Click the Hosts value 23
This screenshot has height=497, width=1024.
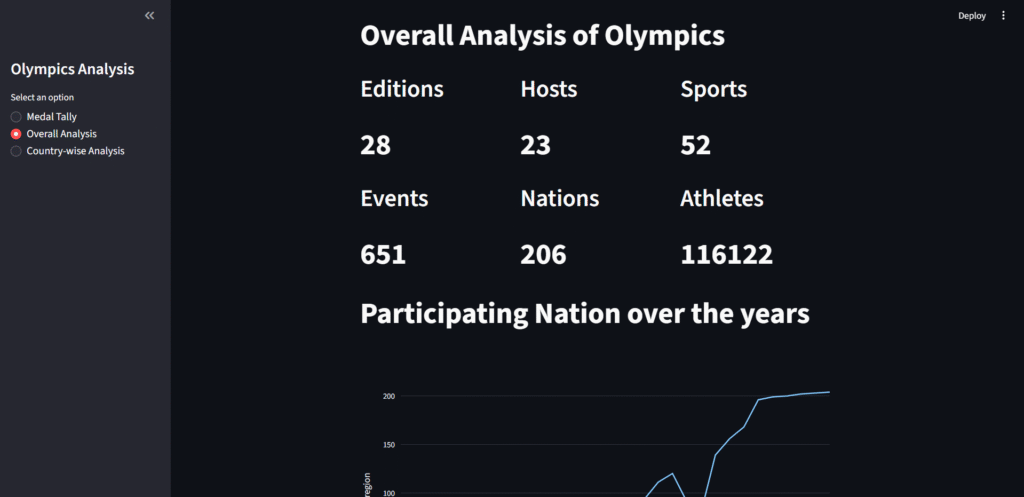coord(535,145)
